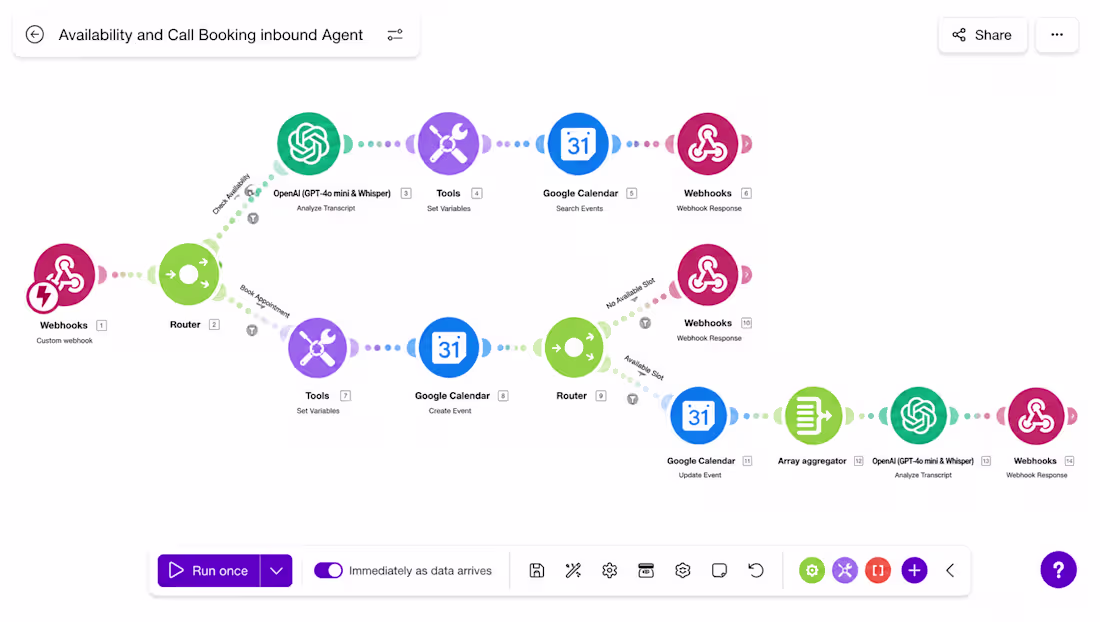Open Google Calendar Update Event module
The width and height of the screenshot is (1100, 622).
[698, 416]
